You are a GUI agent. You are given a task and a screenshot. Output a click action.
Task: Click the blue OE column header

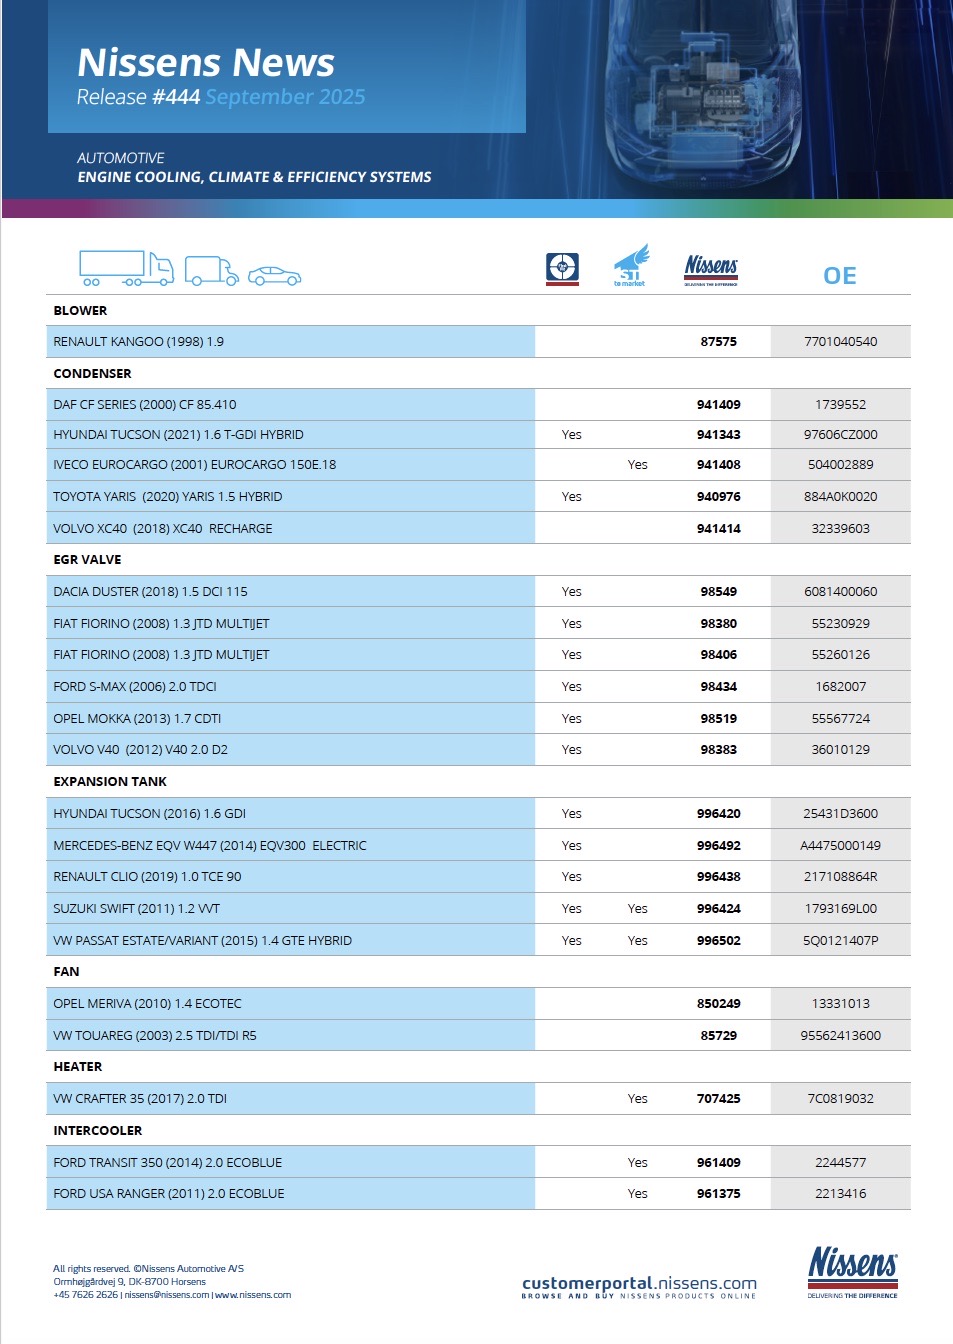[839, 276]
